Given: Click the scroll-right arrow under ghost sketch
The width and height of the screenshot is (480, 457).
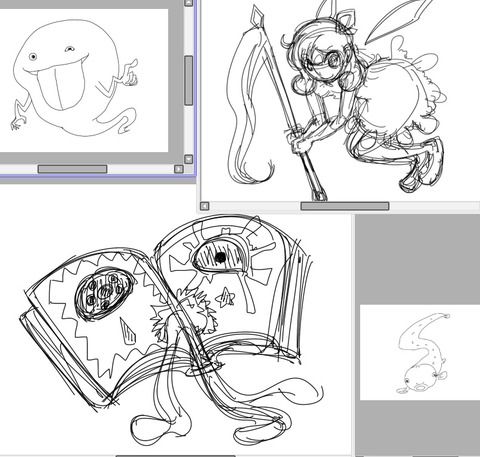Looking at the screenshot, I should point(179,169).
